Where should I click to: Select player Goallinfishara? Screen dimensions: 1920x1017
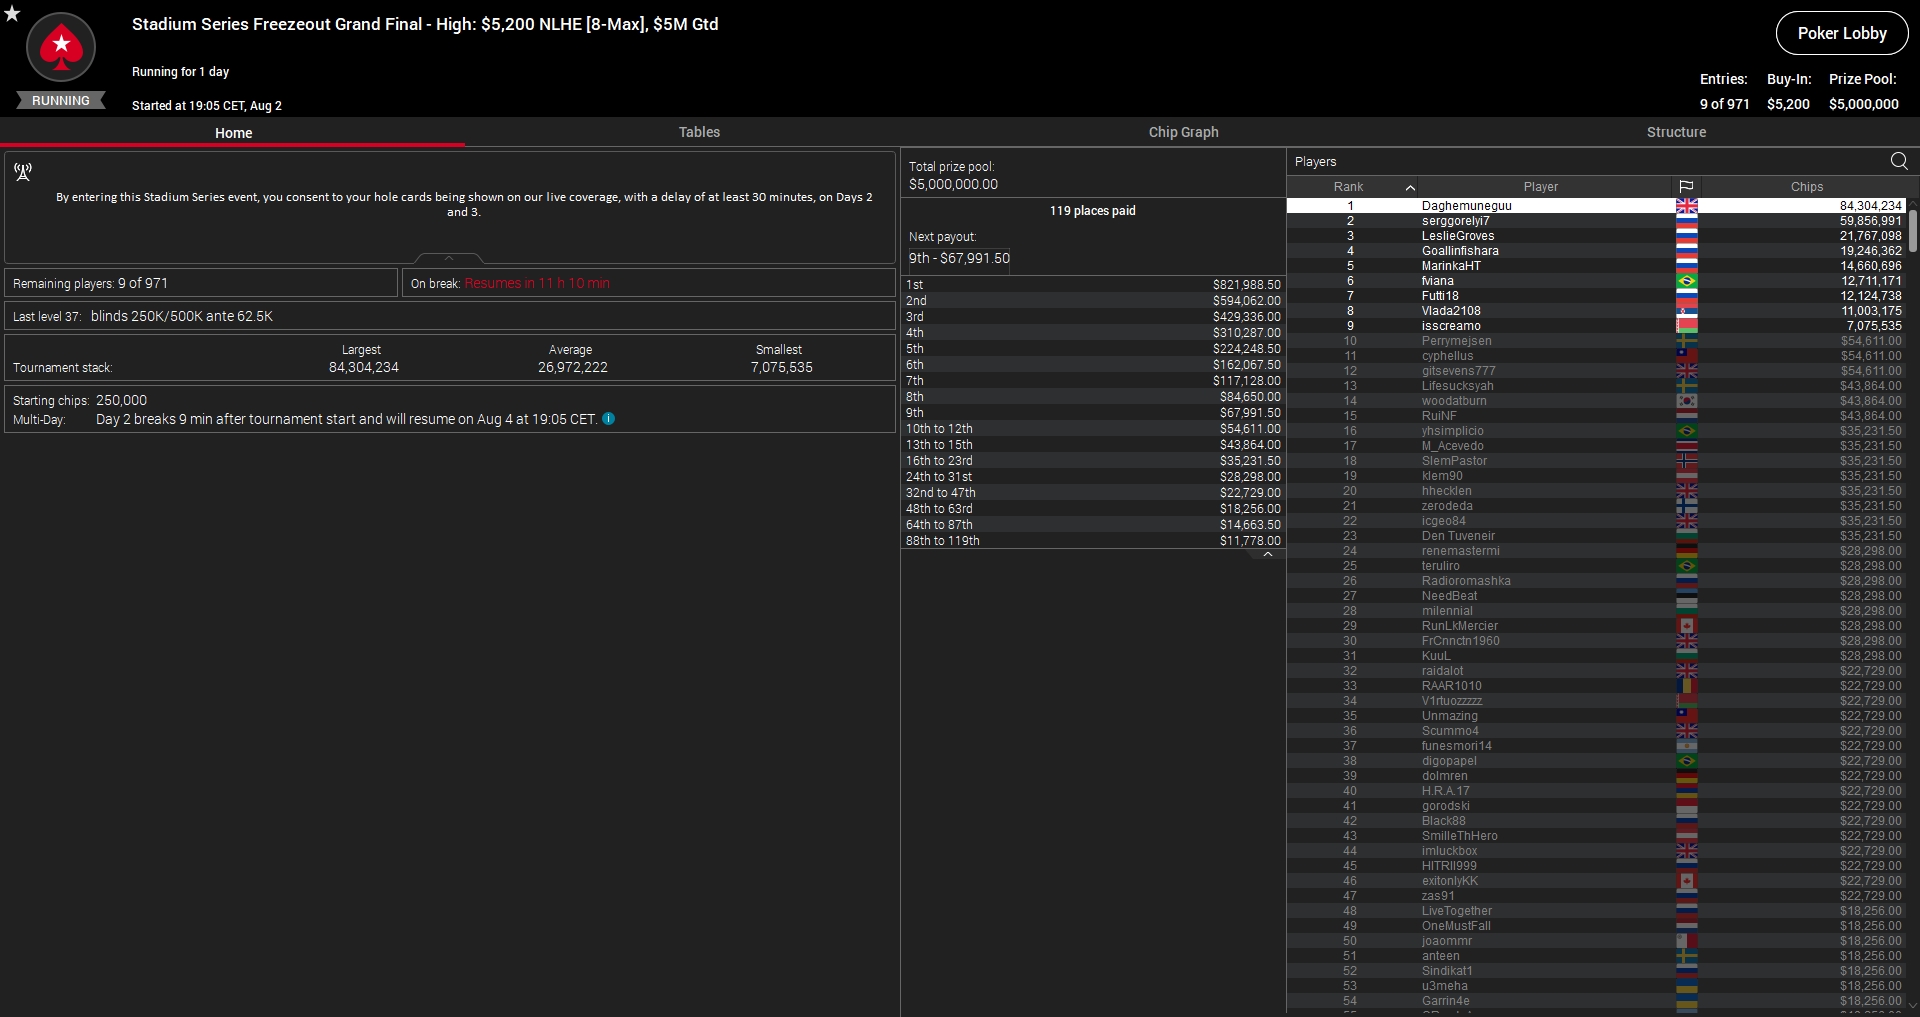[1596, 251]
